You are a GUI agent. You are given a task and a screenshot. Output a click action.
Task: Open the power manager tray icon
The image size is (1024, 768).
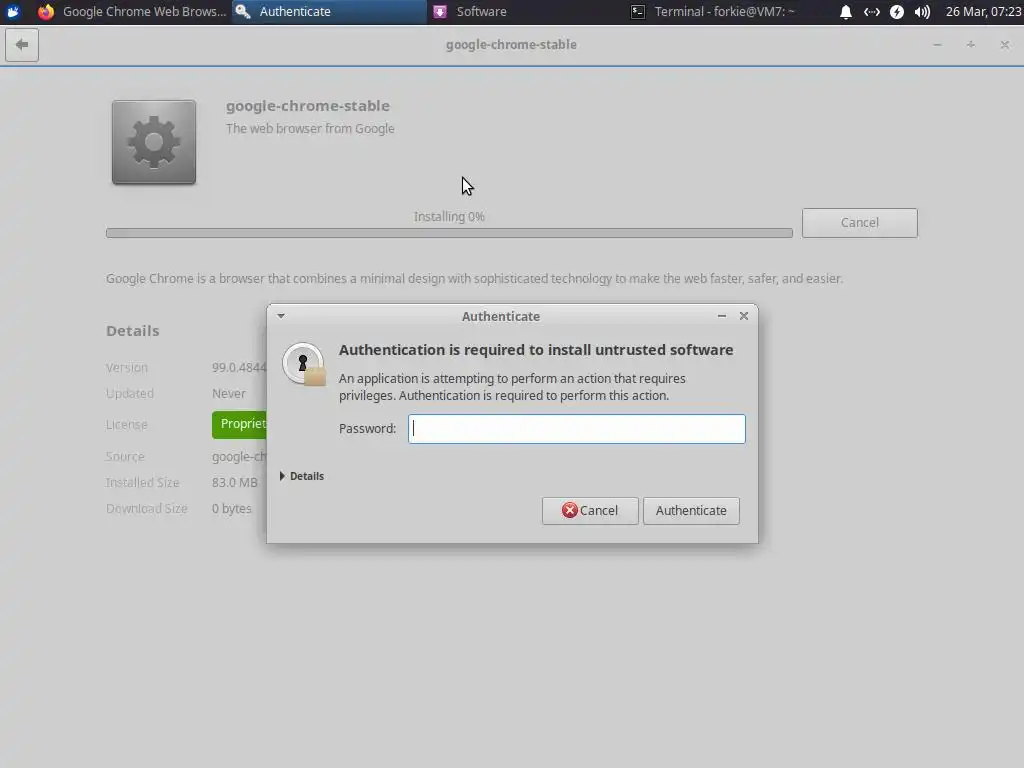click(x=897, y=12)
